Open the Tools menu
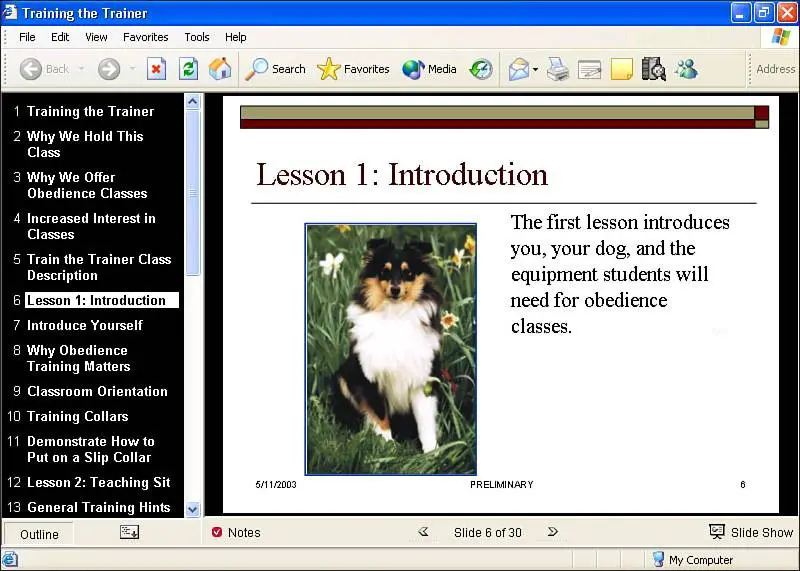The width and height of the screenshot is (800, 571). [197, 37]
